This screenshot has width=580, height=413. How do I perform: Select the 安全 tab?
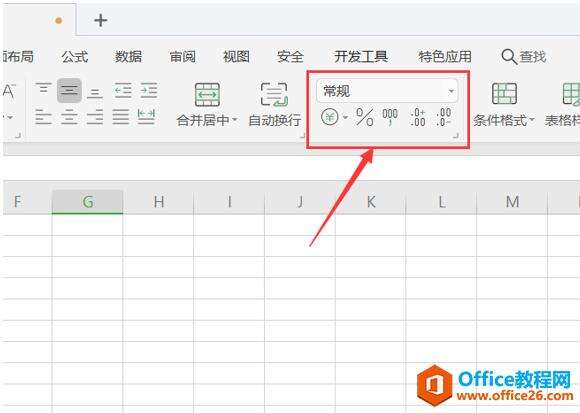290,57
